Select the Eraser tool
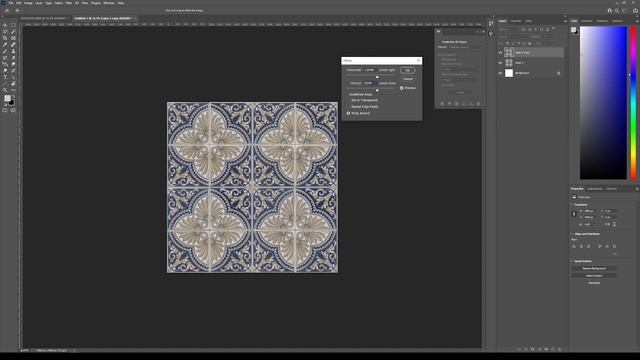 pos(13,58)
